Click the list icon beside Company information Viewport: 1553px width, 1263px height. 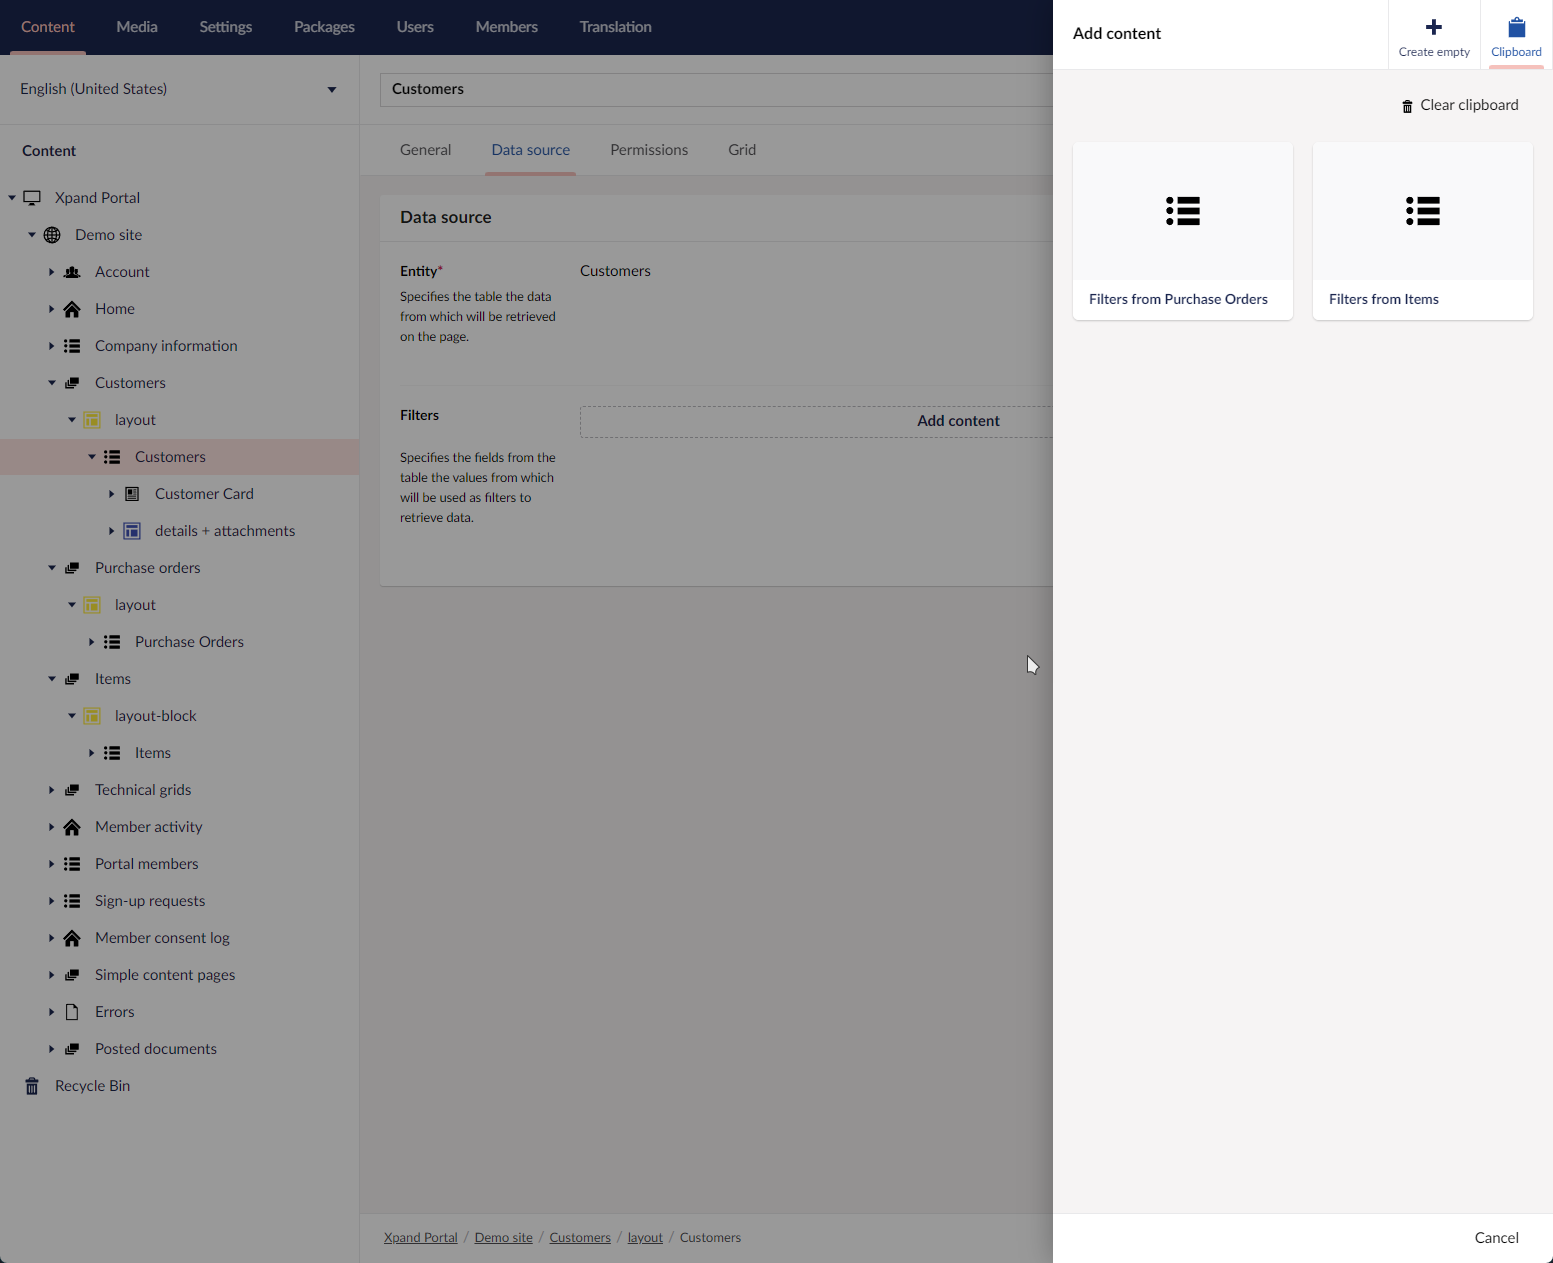point(72,346)
